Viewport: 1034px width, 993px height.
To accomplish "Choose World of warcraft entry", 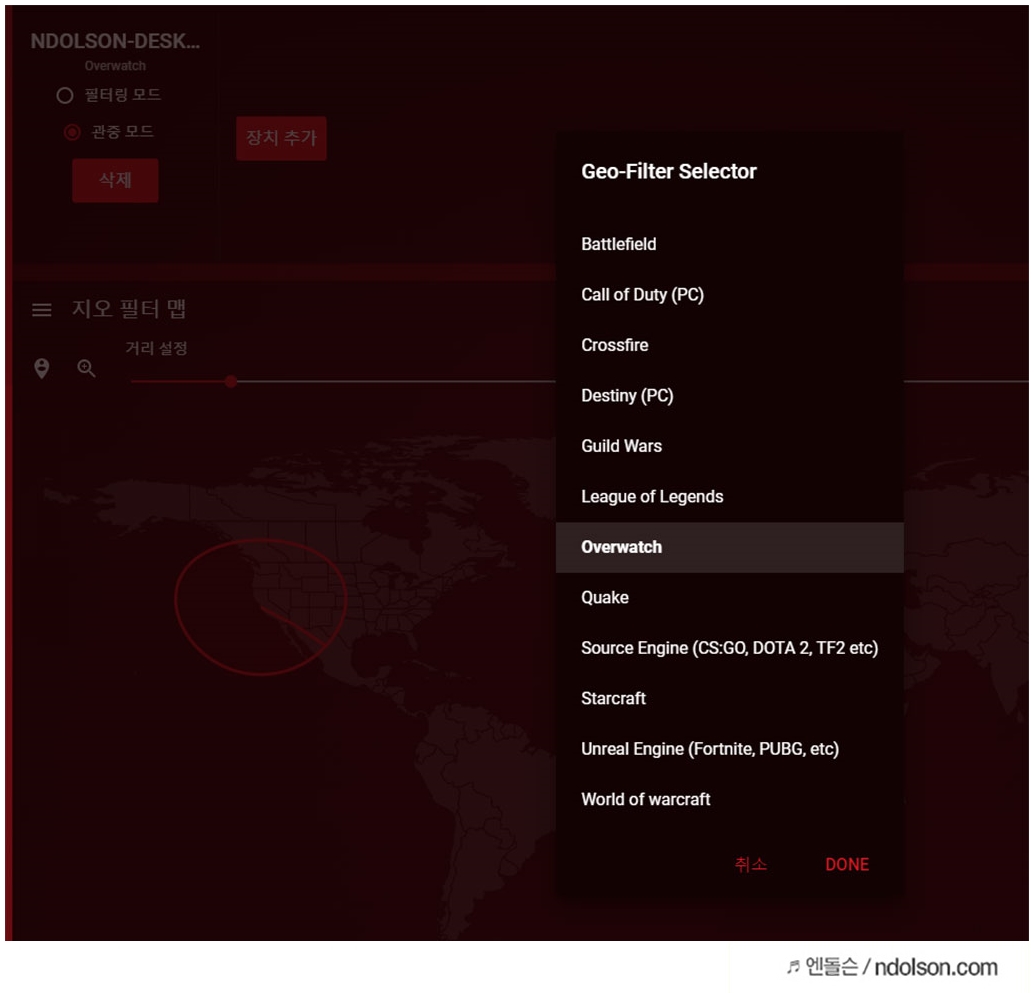I will pyautogui.click(x=729, y=799).
